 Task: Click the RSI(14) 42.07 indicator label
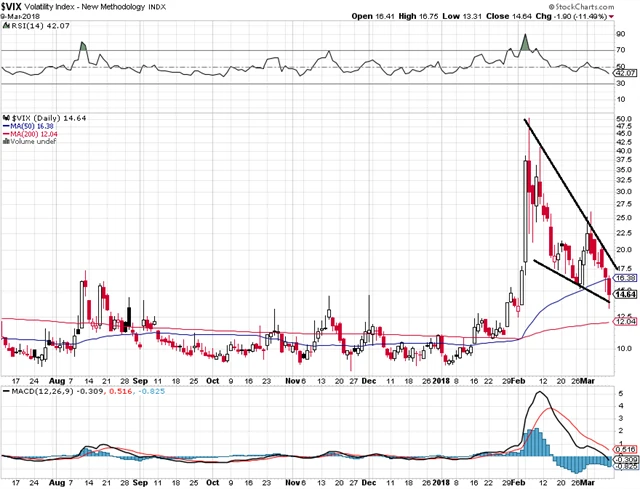(x=40, y=25)
